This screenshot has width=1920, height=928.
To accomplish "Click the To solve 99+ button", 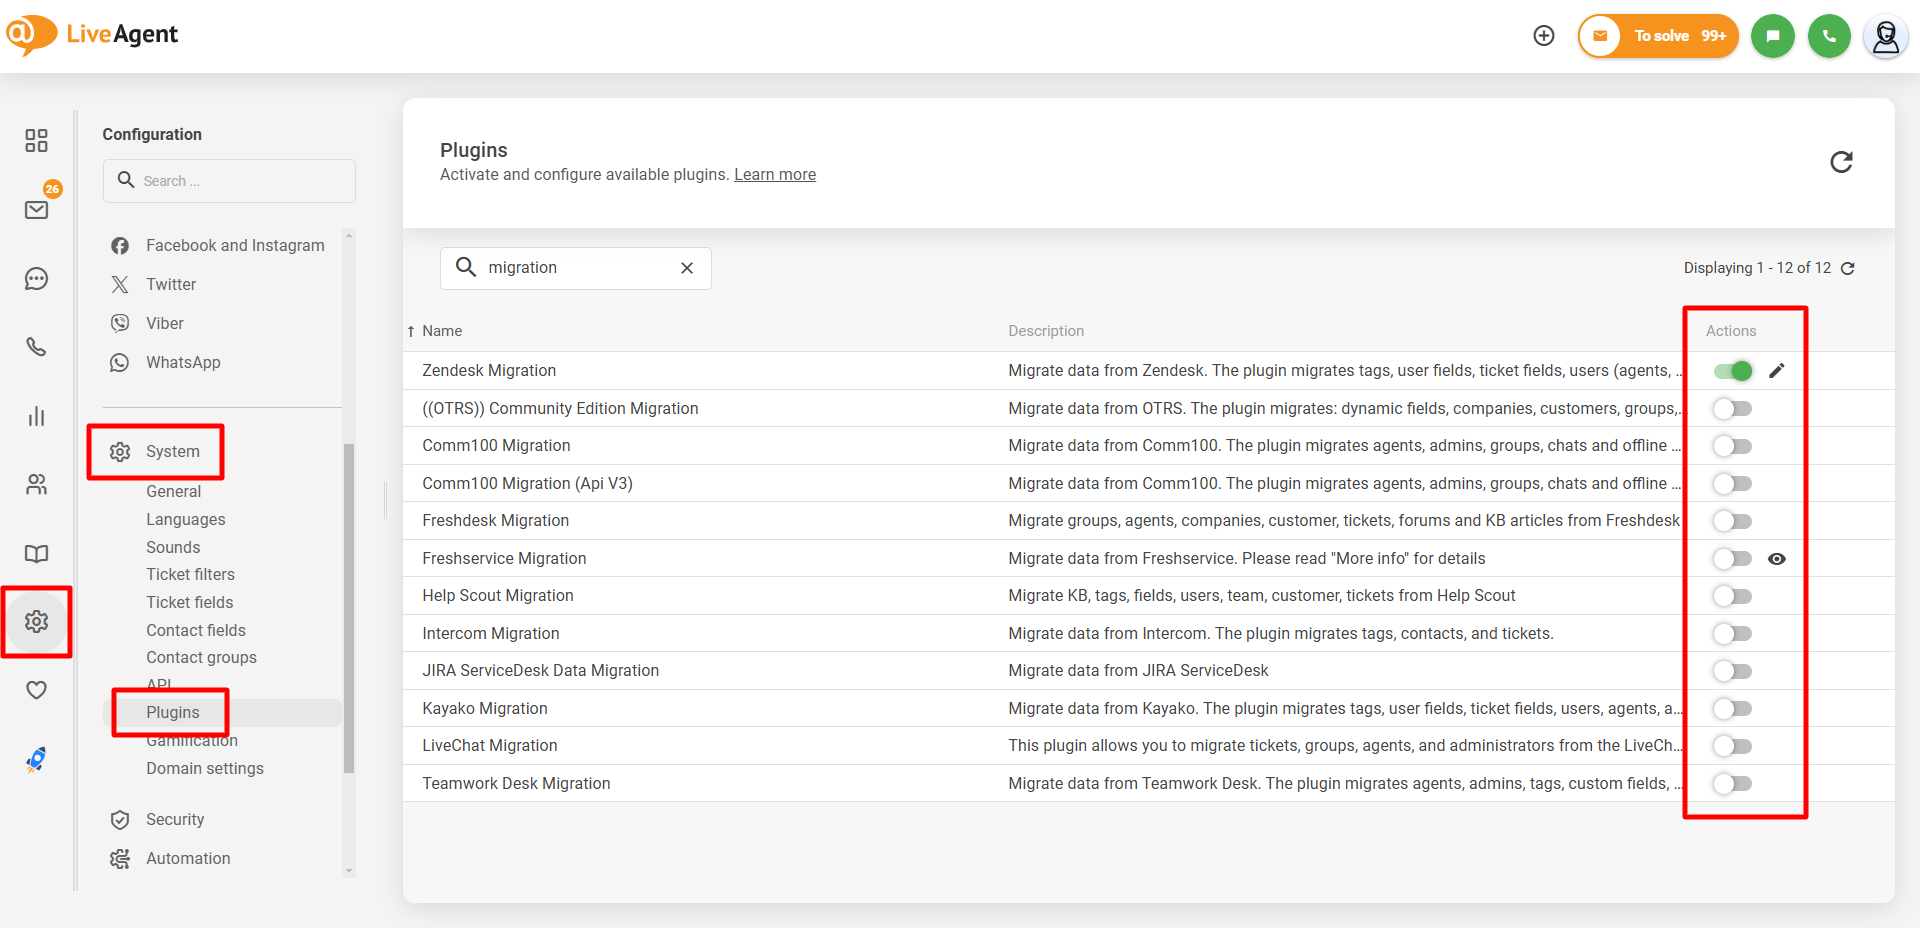I will pyautogui.click(x=1659, y=36).
